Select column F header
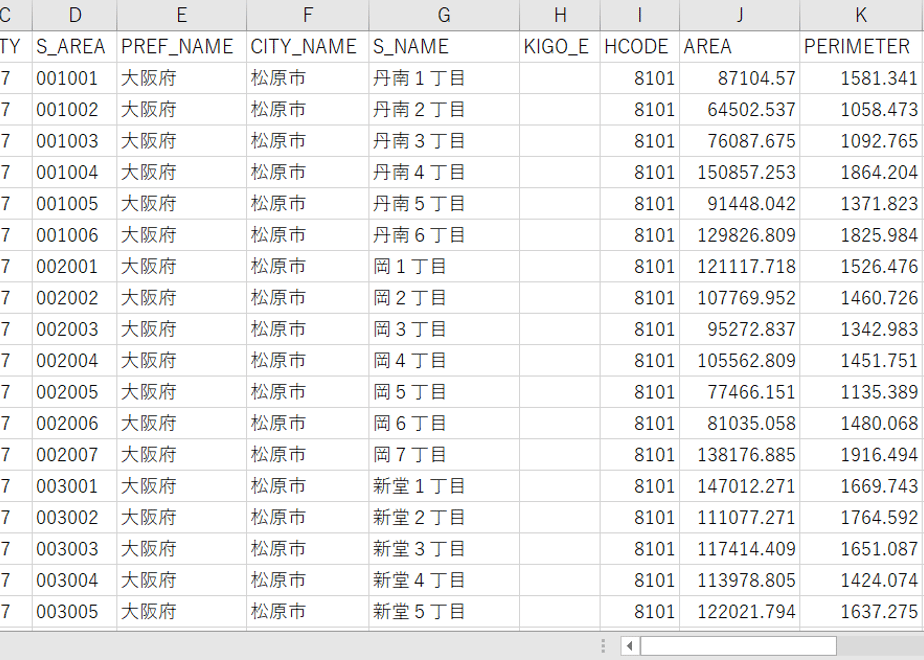 (308, 15)
